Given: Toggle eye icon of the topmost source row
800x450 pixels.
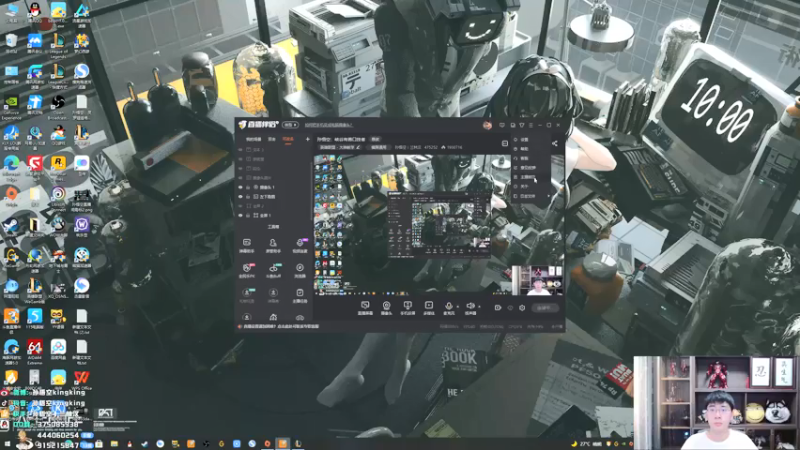Looking at the screenshot, I should pos(241,149).
